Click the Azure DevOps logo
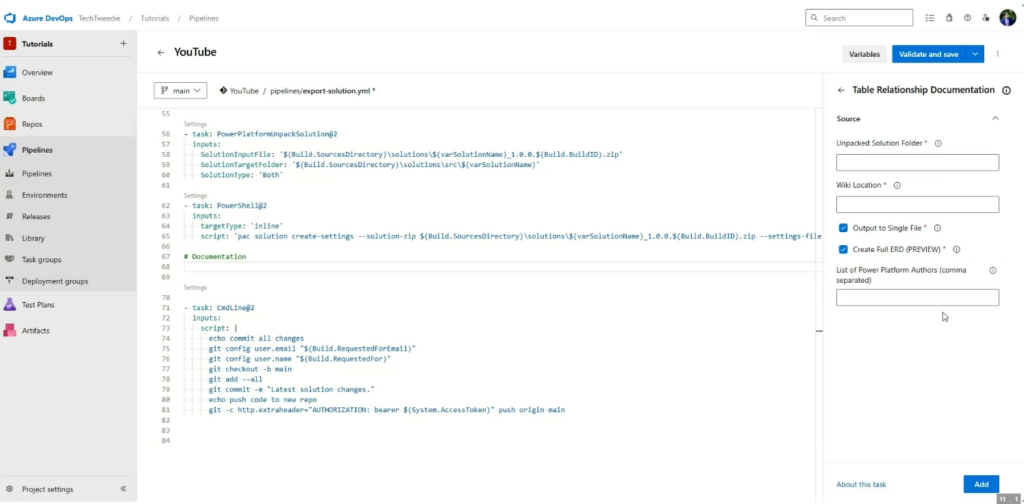The width and height of the screenshot is (1024, 504). 10,18
